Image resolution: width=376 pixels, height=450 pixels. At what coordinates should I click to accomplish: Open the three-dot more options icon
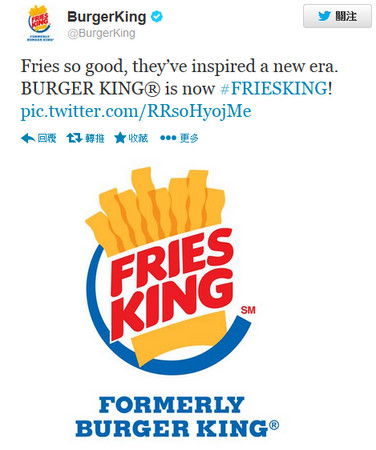tap(168, 138)
